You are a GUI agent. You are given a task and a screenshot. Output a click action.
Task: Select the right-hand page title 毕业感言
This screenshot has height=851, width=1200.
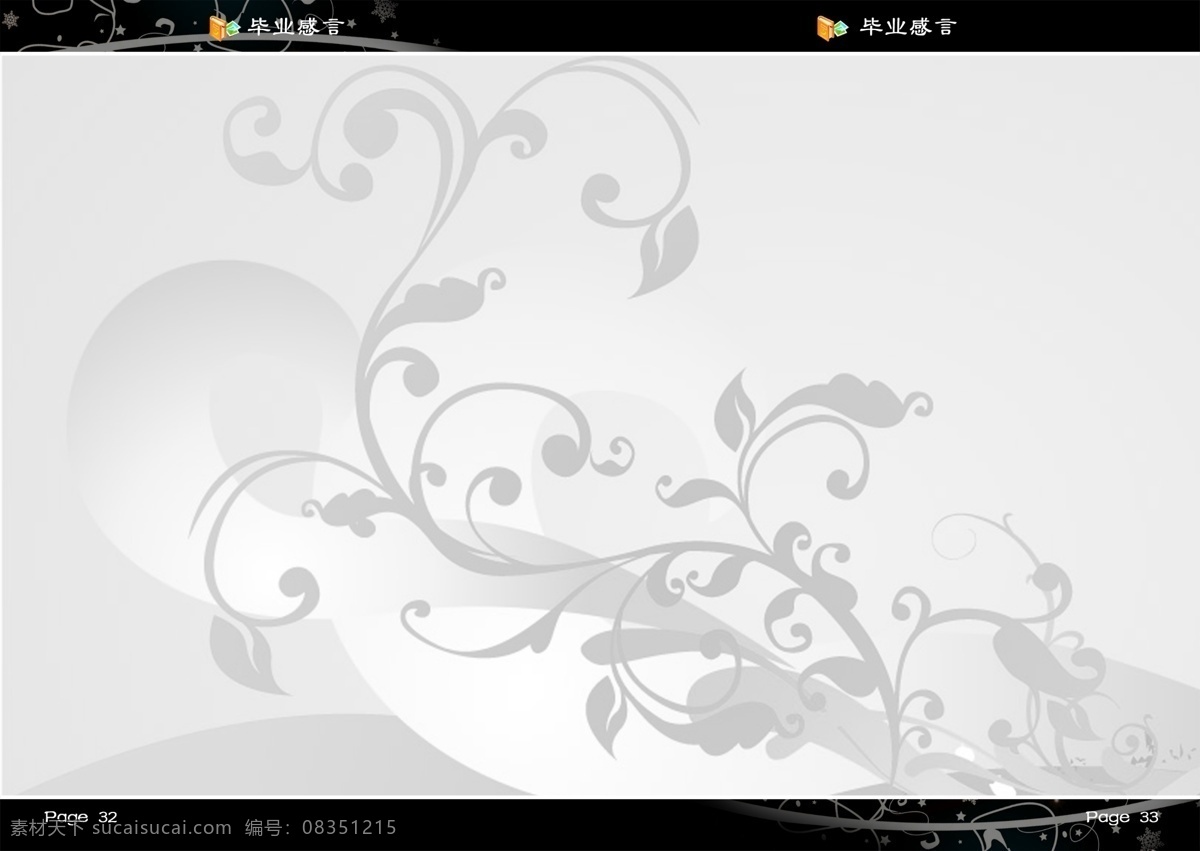click(908, 28)
